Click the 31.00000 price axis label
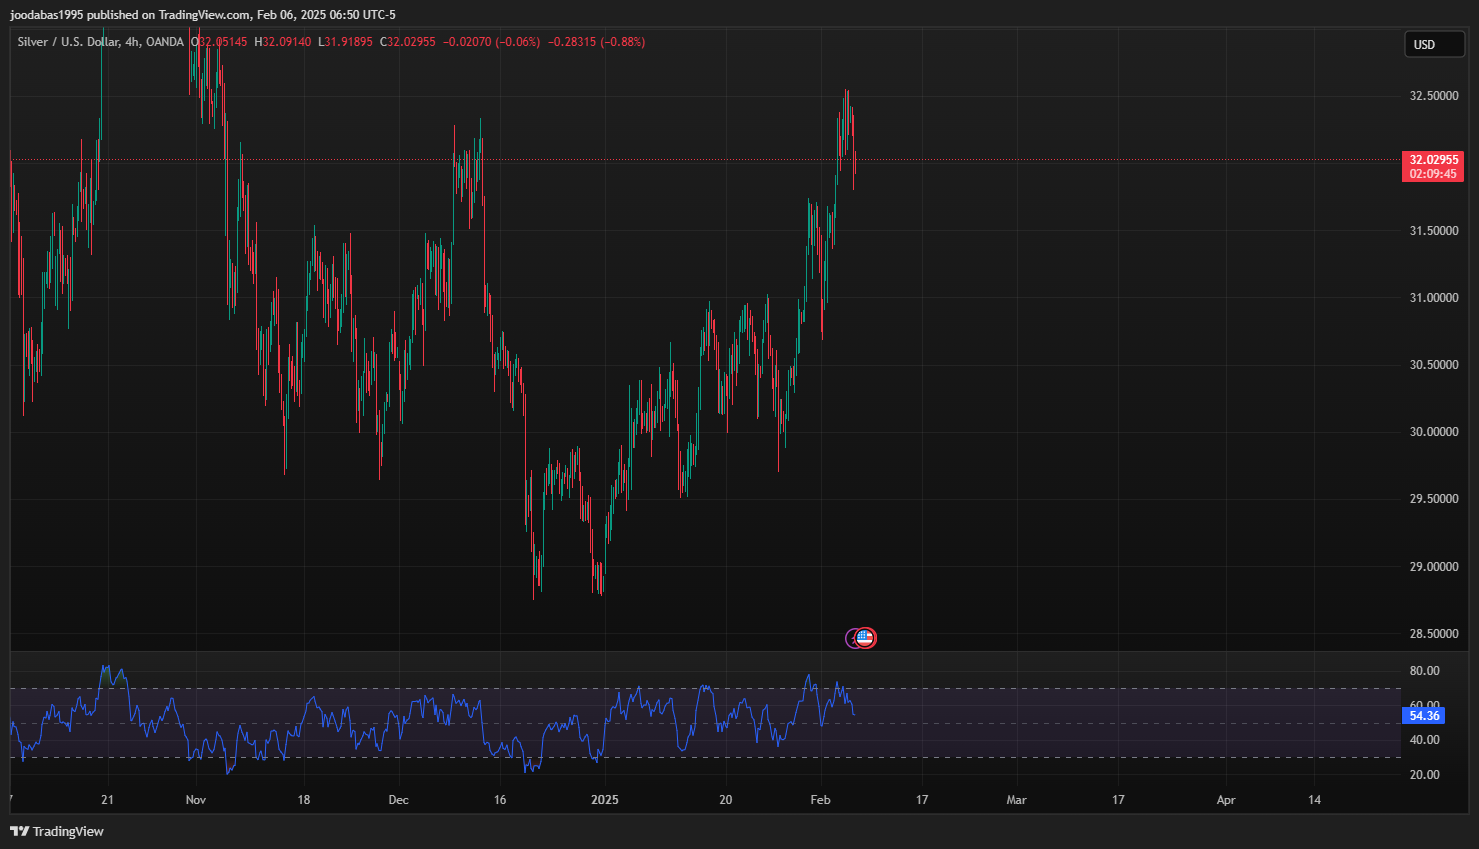The width and height of the screenshot is (1479, 849). coord(1434,298)
